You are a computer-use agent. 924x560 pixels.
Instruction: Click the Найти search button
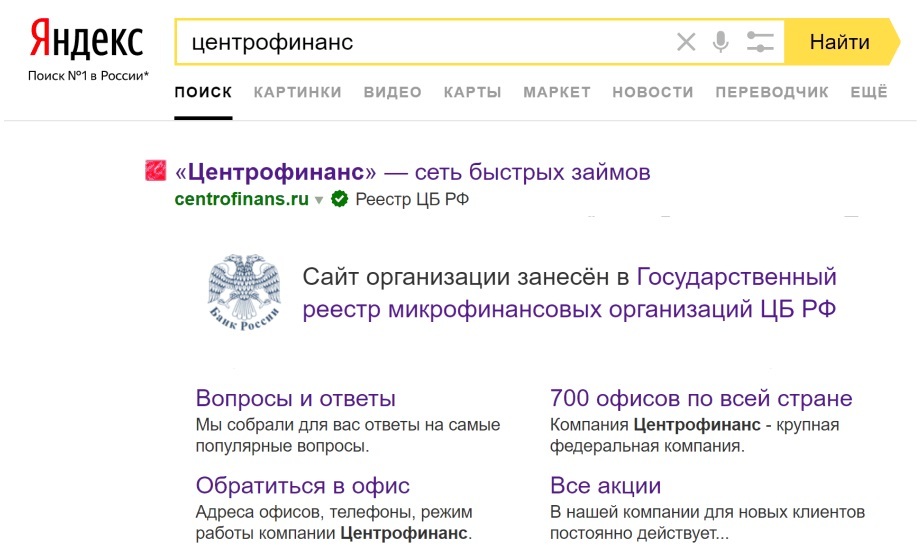tap(842, 42)
